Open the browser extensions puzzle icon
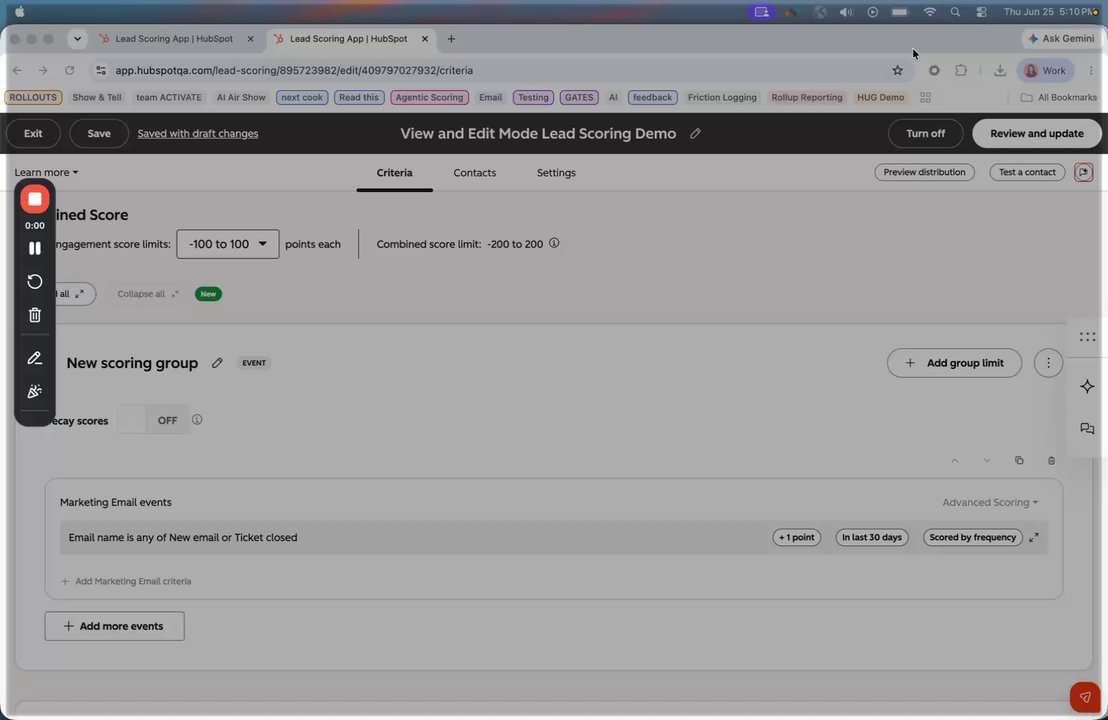The height and width of the screenshot is (720, 1108). pyautogui.click(x=961, y=71)
